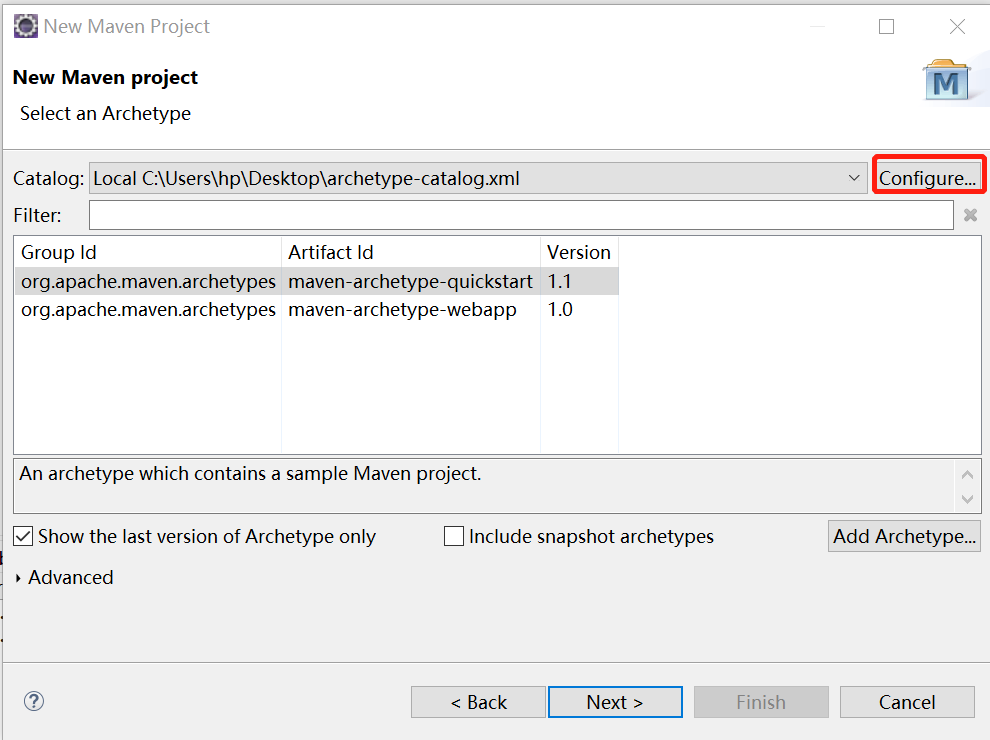Proceed with the Next > button
Screen dimensions: 990x740
(615, 702)
